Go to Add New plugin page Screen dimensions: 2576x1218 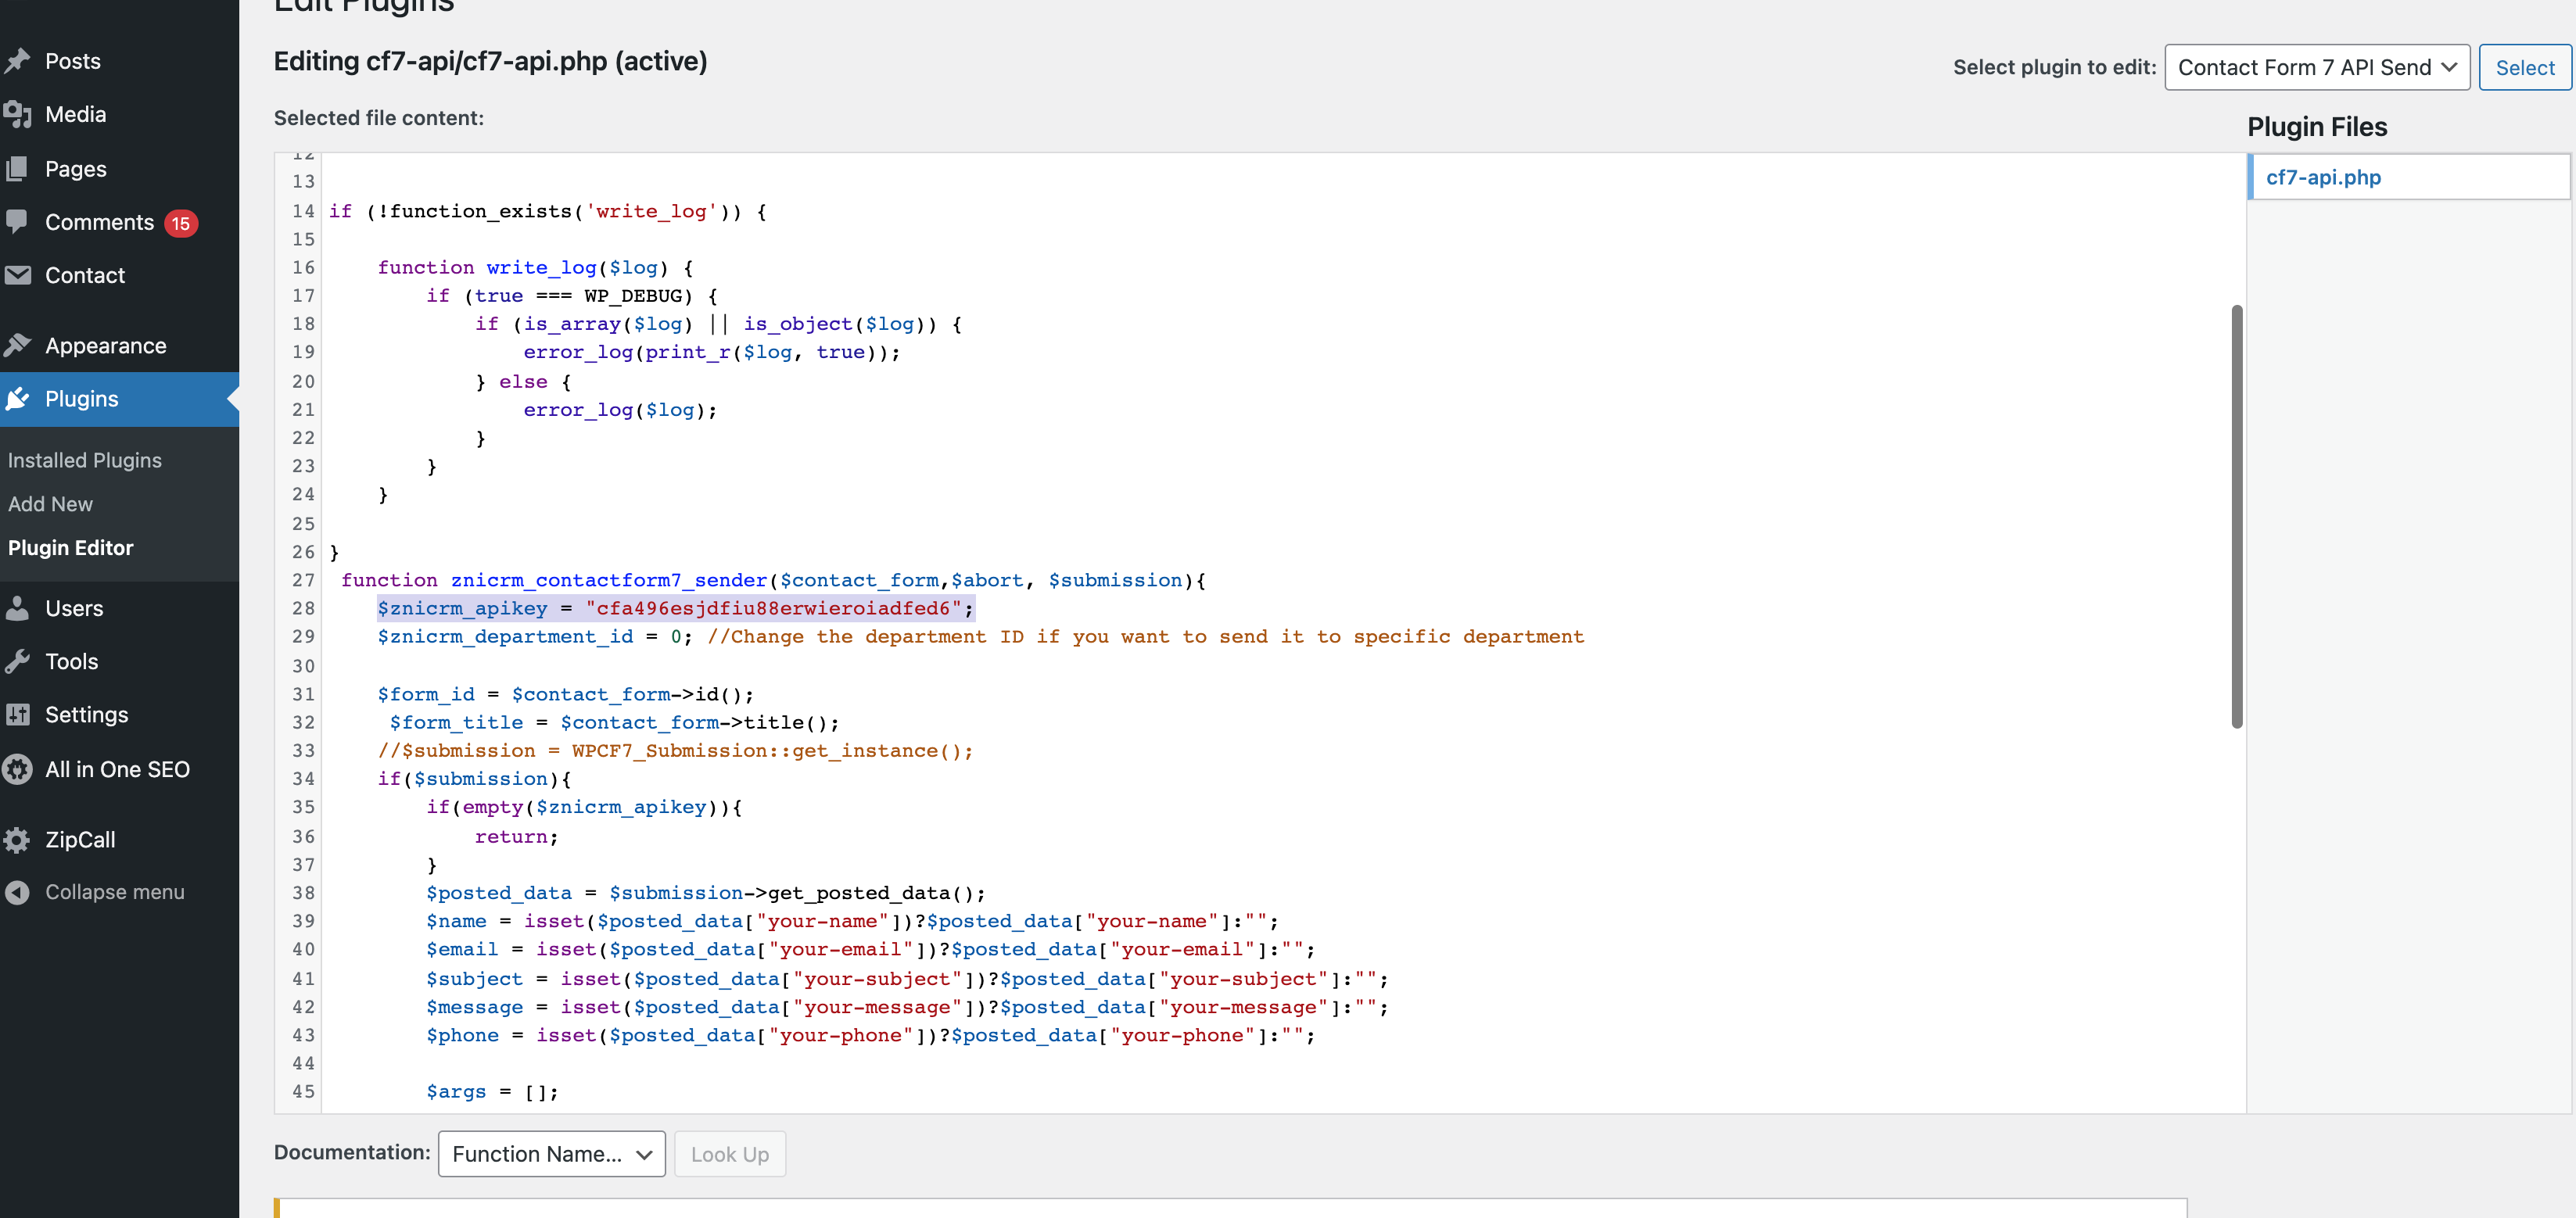click(50, 504)
